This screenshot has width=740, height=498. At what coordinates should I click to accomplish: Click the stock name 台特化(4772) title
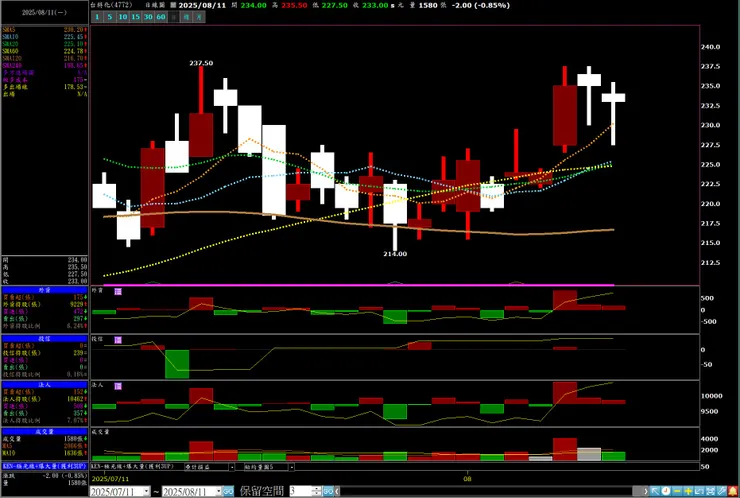111,5
